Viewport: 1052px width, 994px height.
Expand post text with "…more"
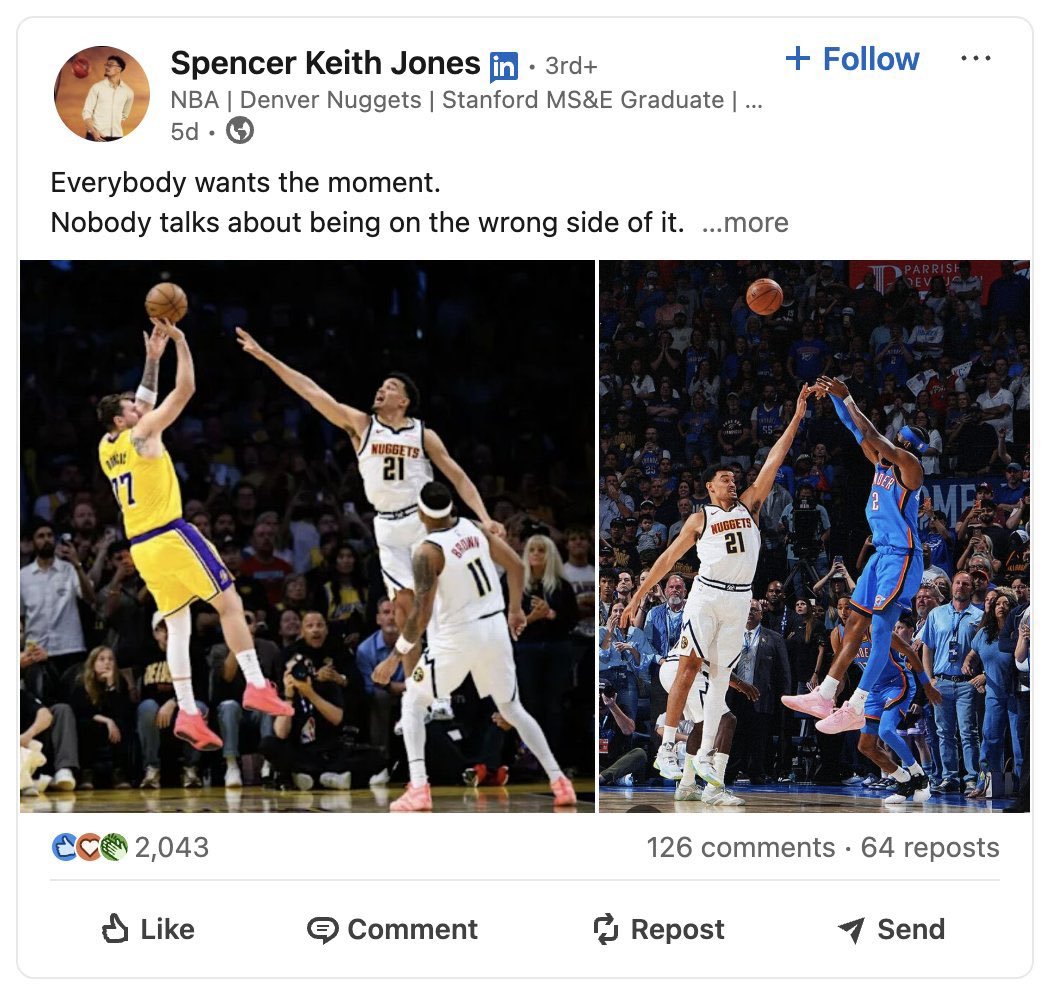745,223
